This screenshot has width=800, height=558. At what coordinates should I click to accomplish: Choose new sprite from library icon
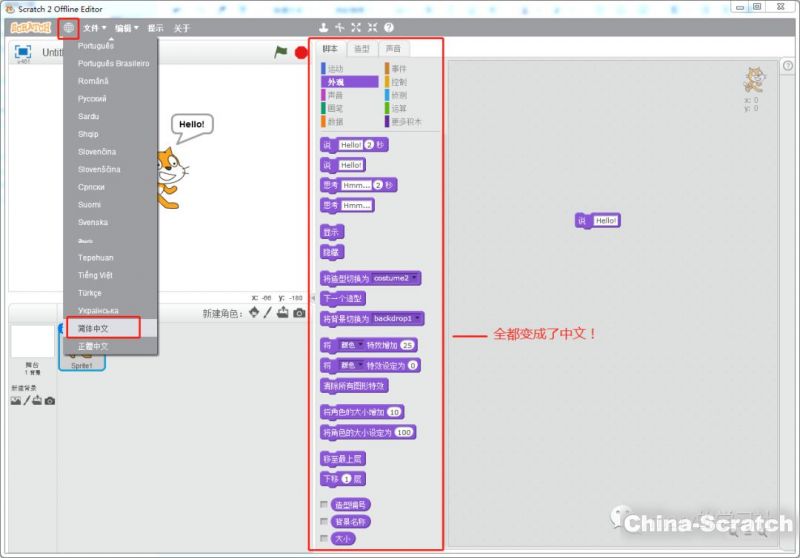(254, 312)
